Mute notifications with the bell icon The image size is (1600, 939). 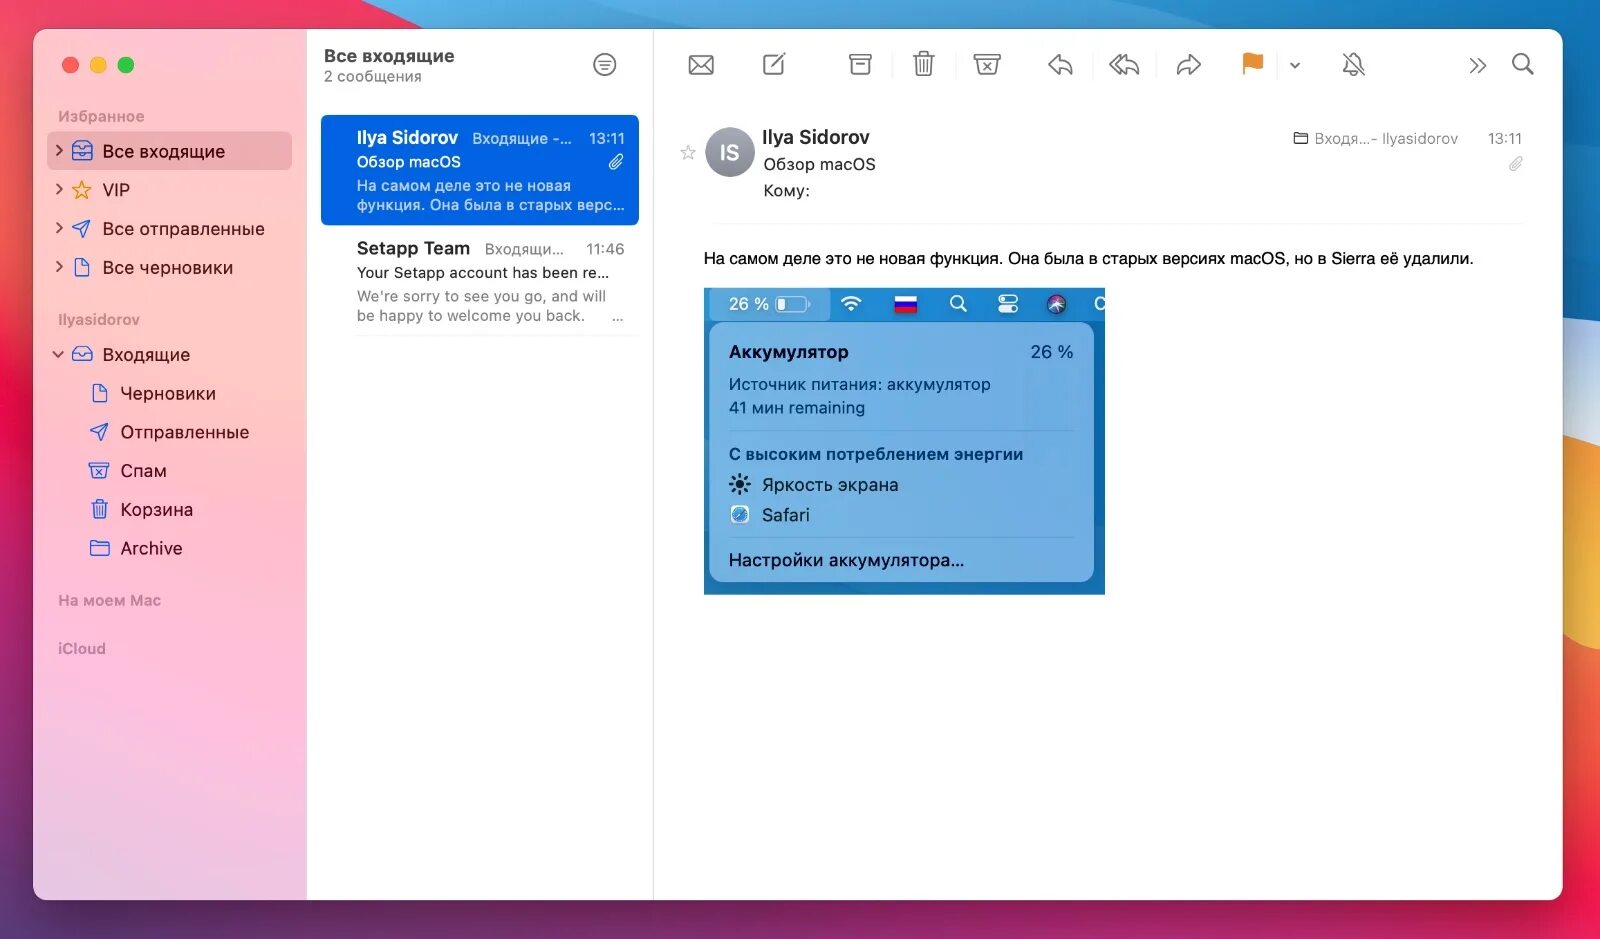coord(1353,65)
